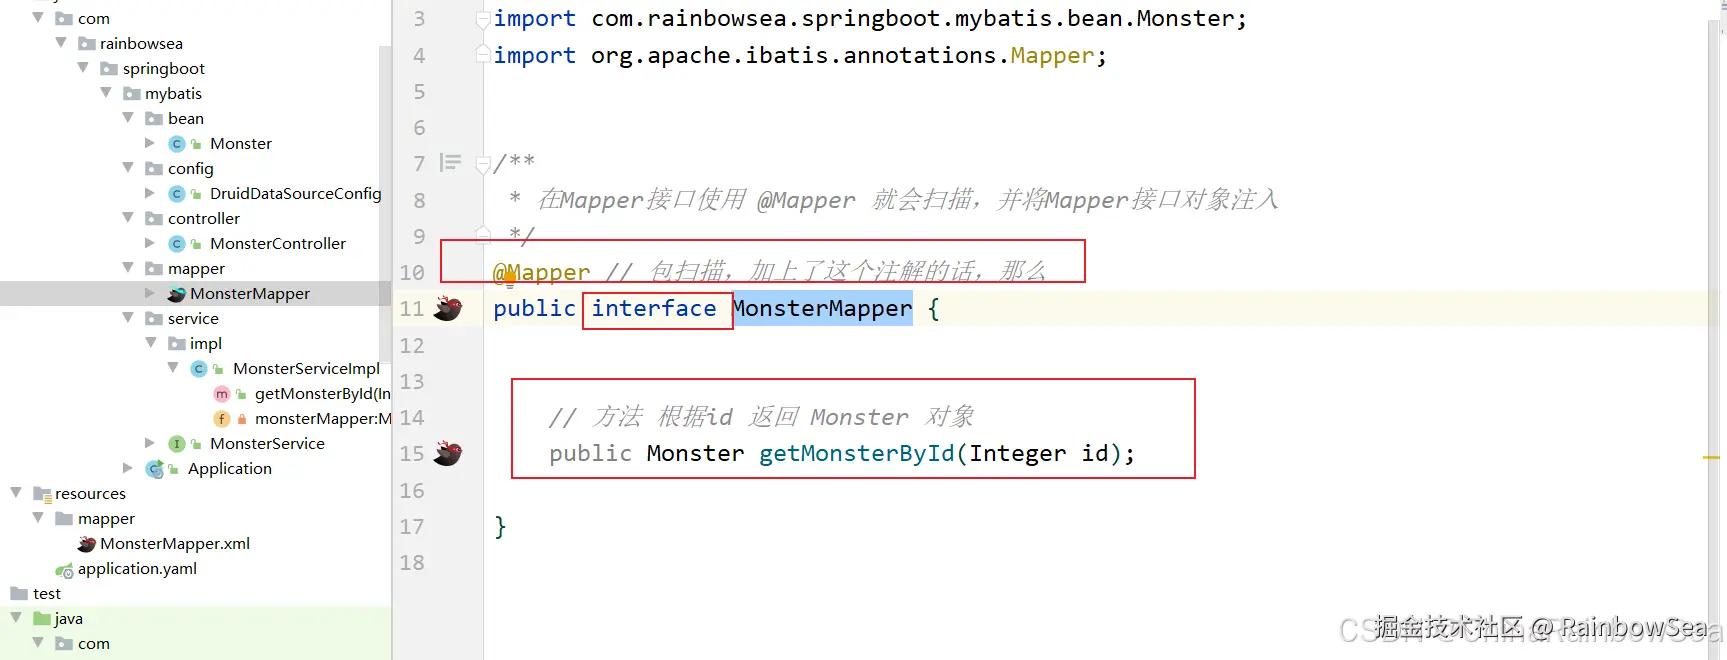
Task: Click the MonsterMapper.xml bird file icon
Action: pos(87,544)
